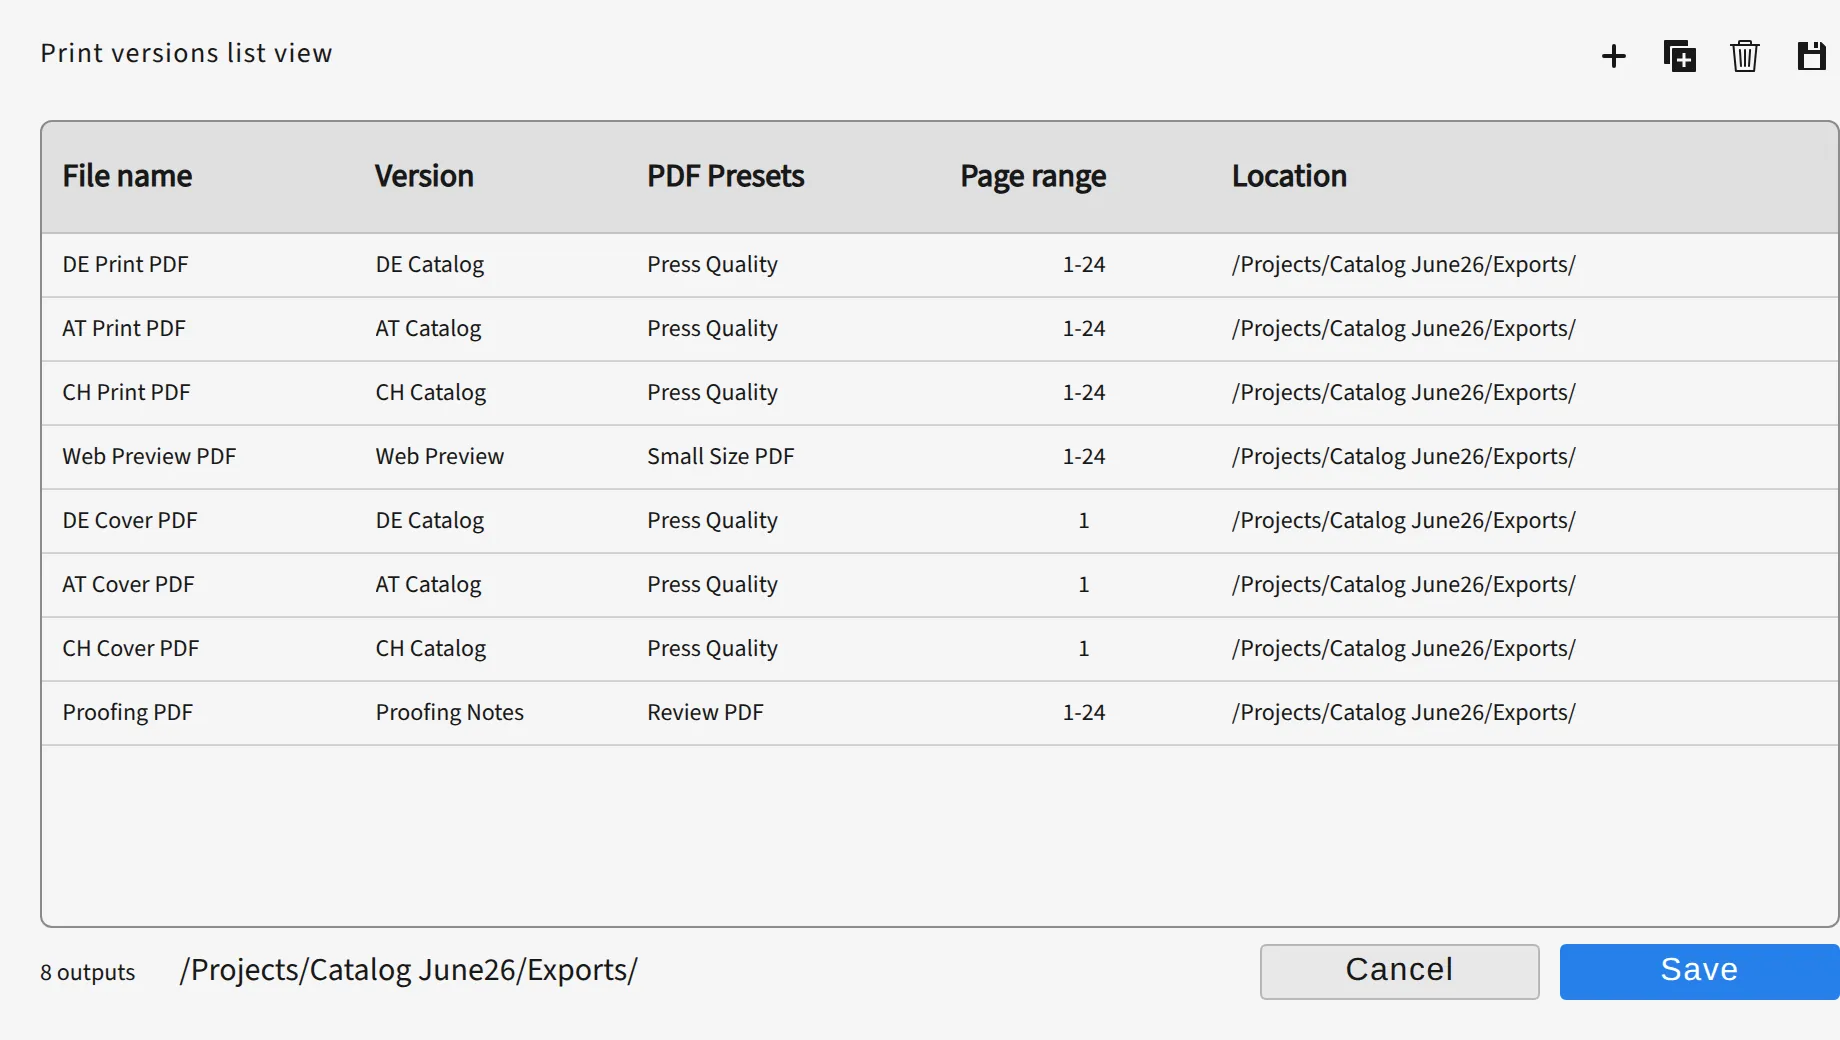
Task: Select the DE Print PDF file name
Action: [125, 265]
